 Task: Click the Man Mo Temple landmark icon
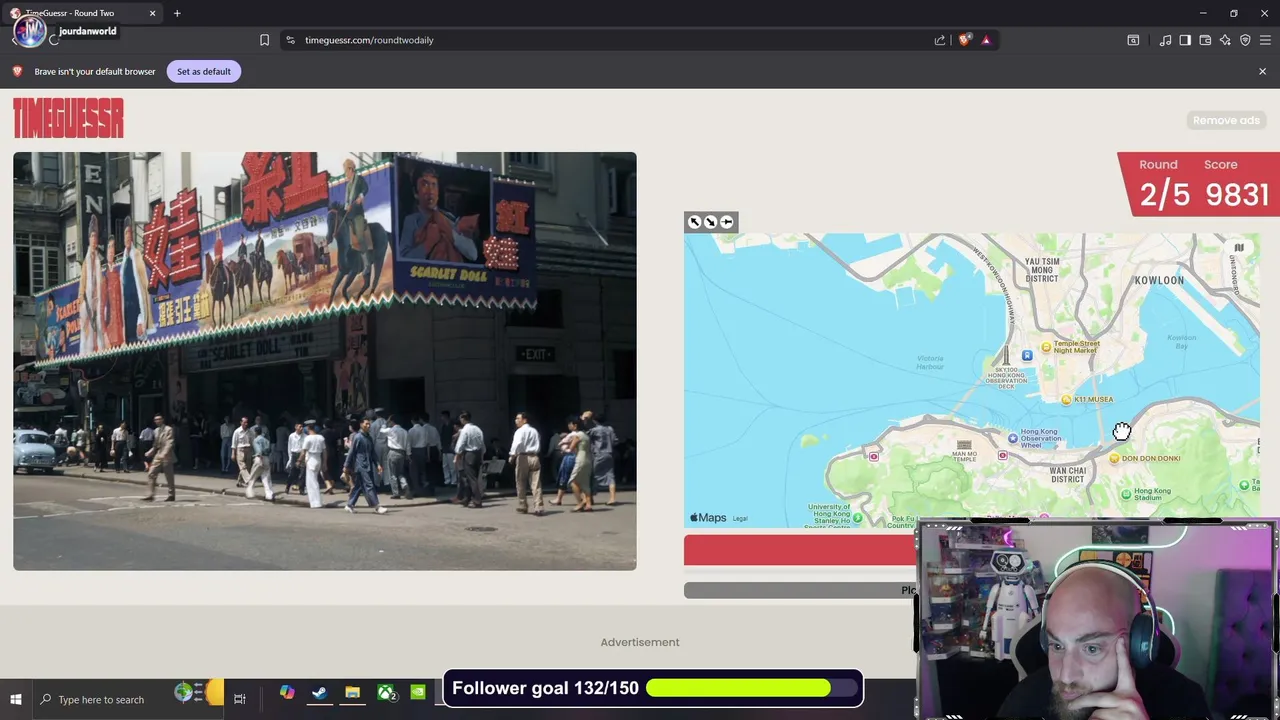964,444
